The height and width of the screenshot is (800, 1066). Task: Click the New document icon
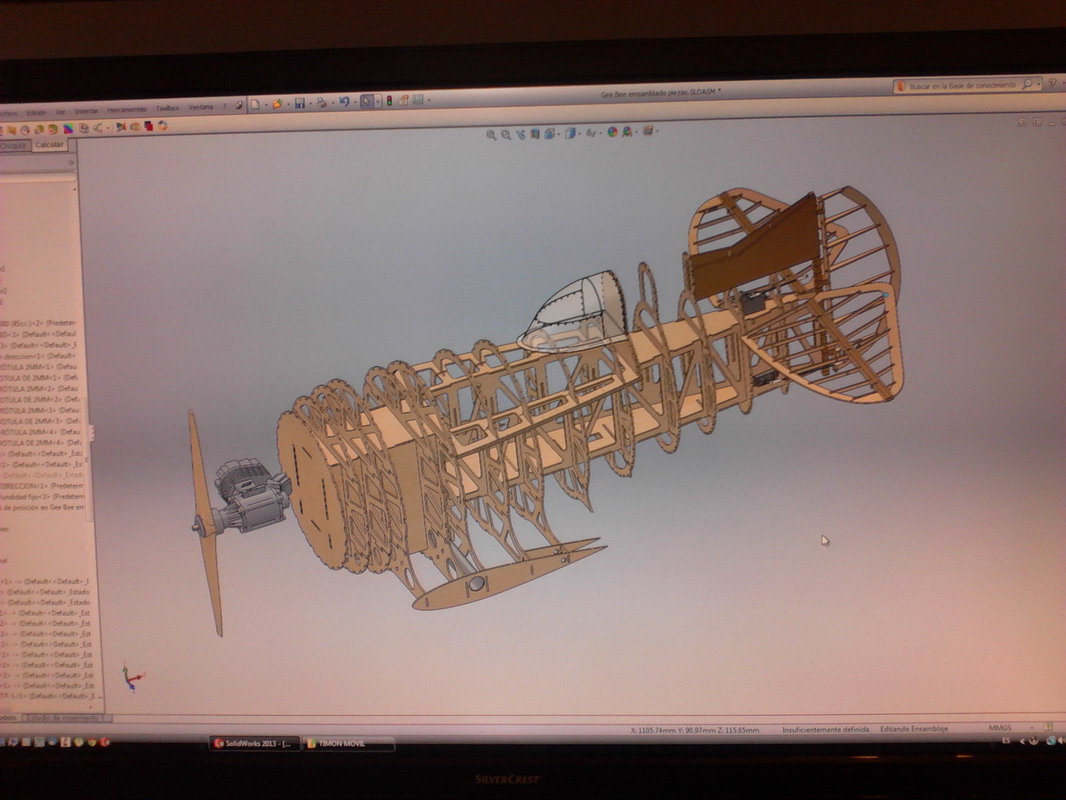coord(256,103)
